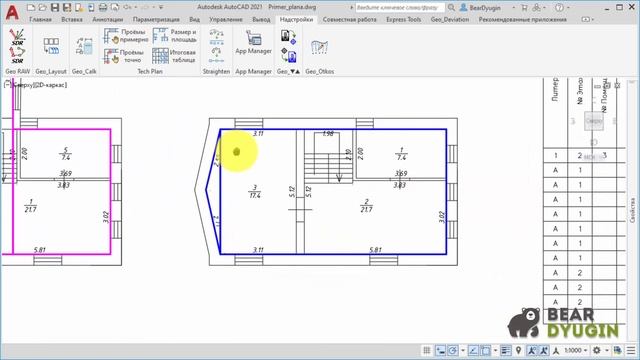Run the Geo_Otkos tool icon

tap(319, 47)
